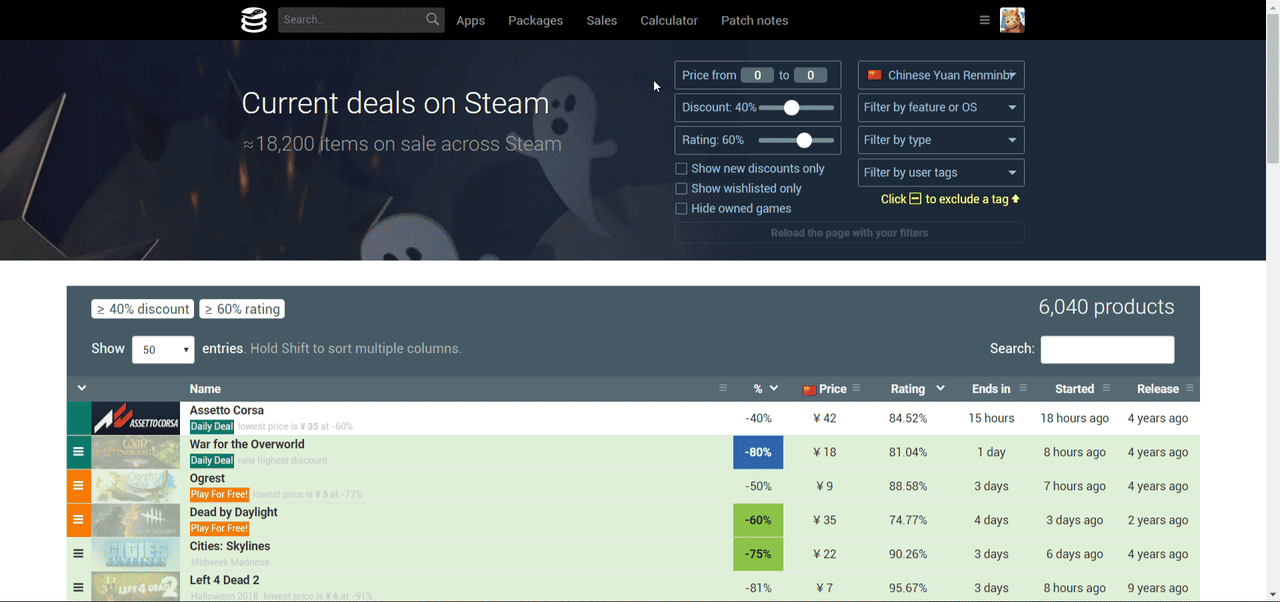Click the ≥ 40% discount filter tag
The width and height of the screenshot is (1280, 602).
[143, 309]
